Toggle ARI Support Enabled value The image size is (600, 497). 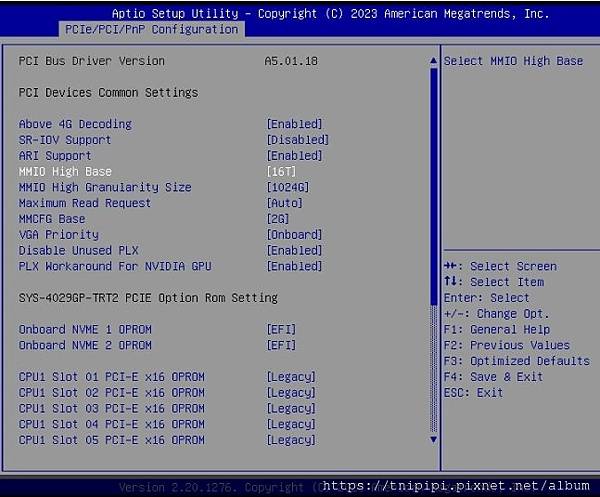click(x=294, y=156)
